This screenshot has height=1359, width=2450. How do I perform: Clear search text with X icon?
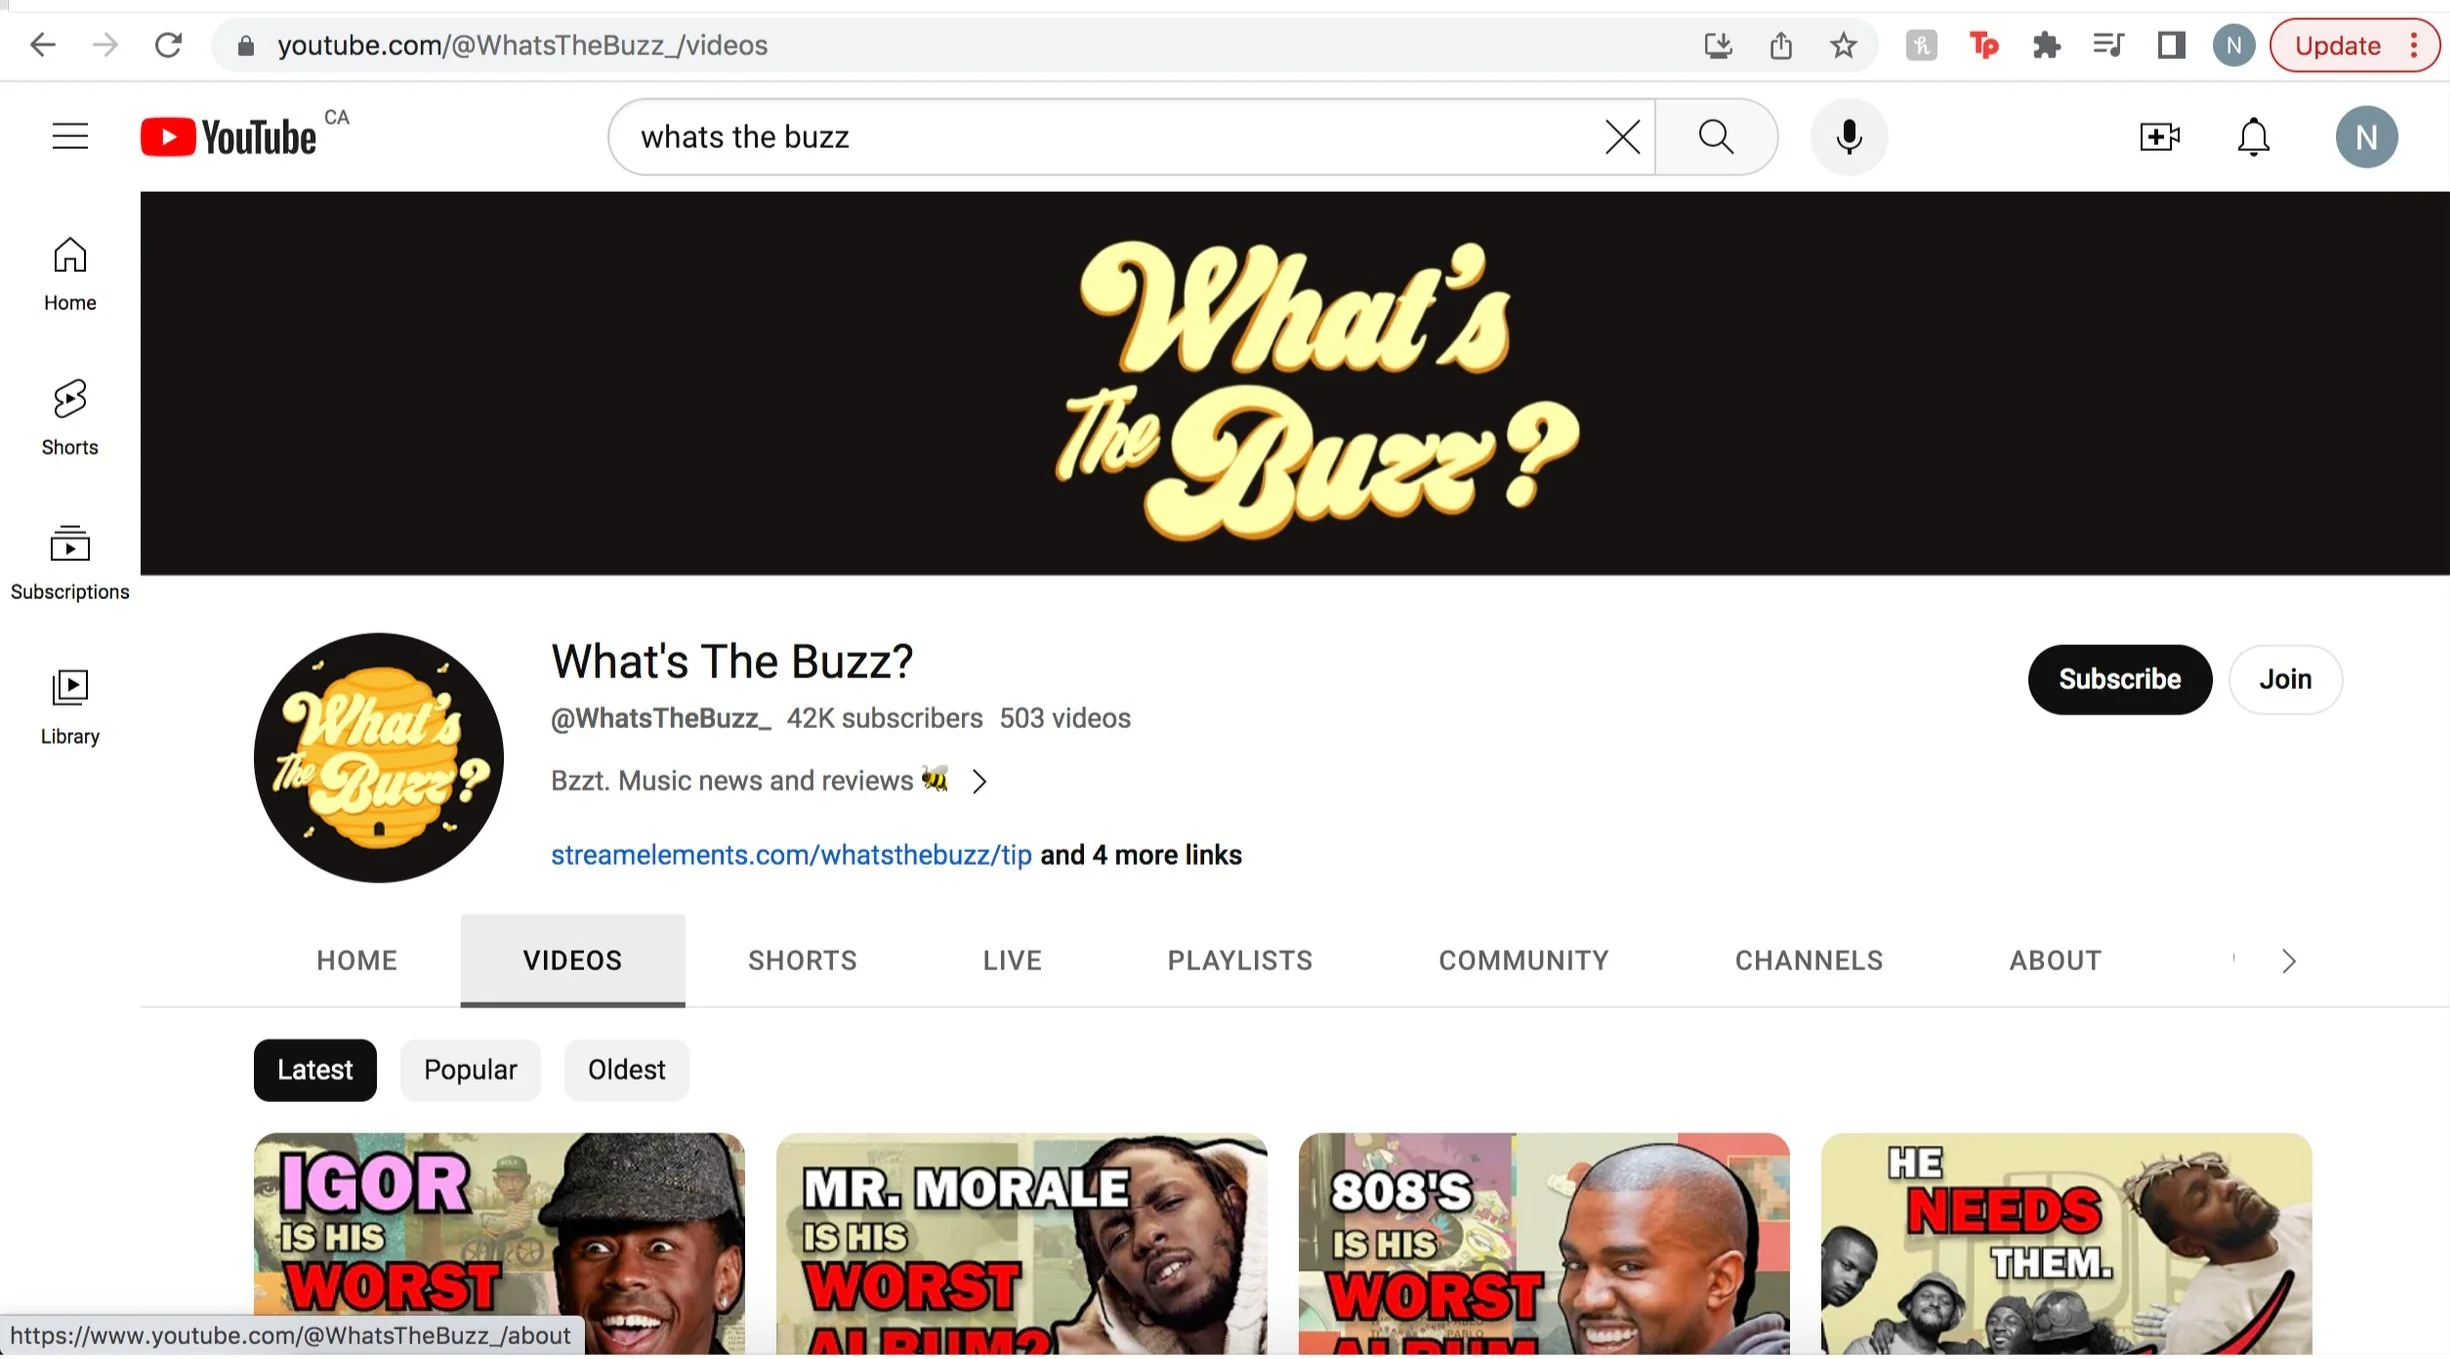click(x=1622, y=136)
